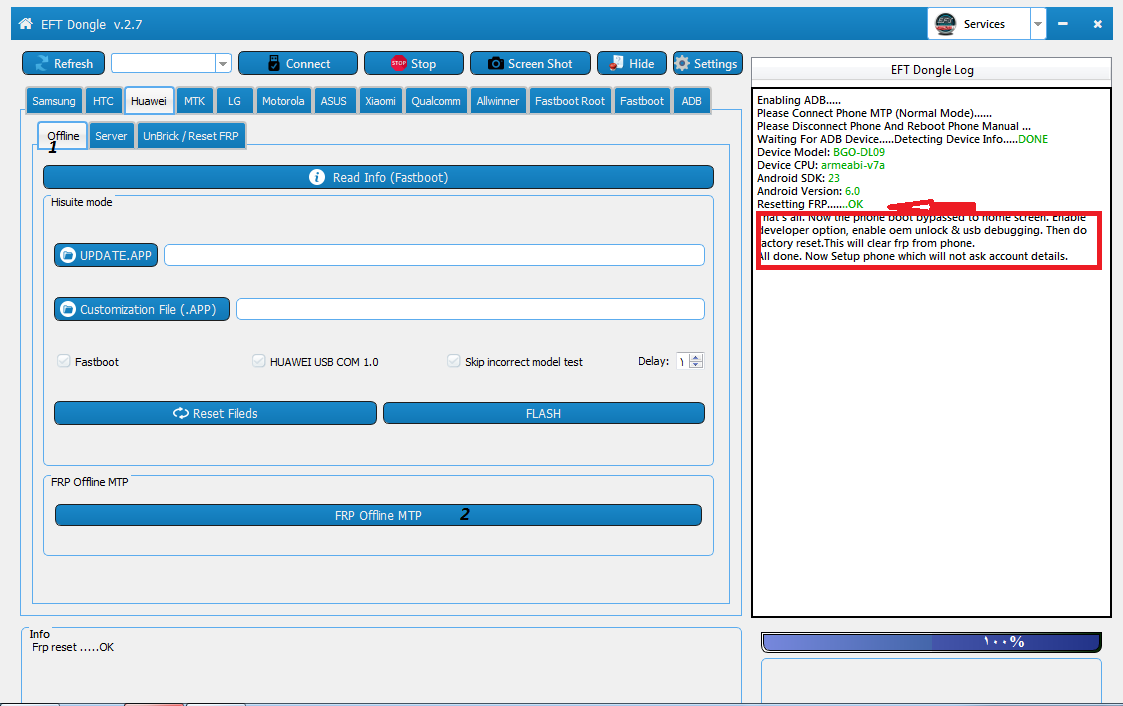The image size is (1123, 706).
Task: Click the EFT logo beside Services
Action: click(945, 24)
